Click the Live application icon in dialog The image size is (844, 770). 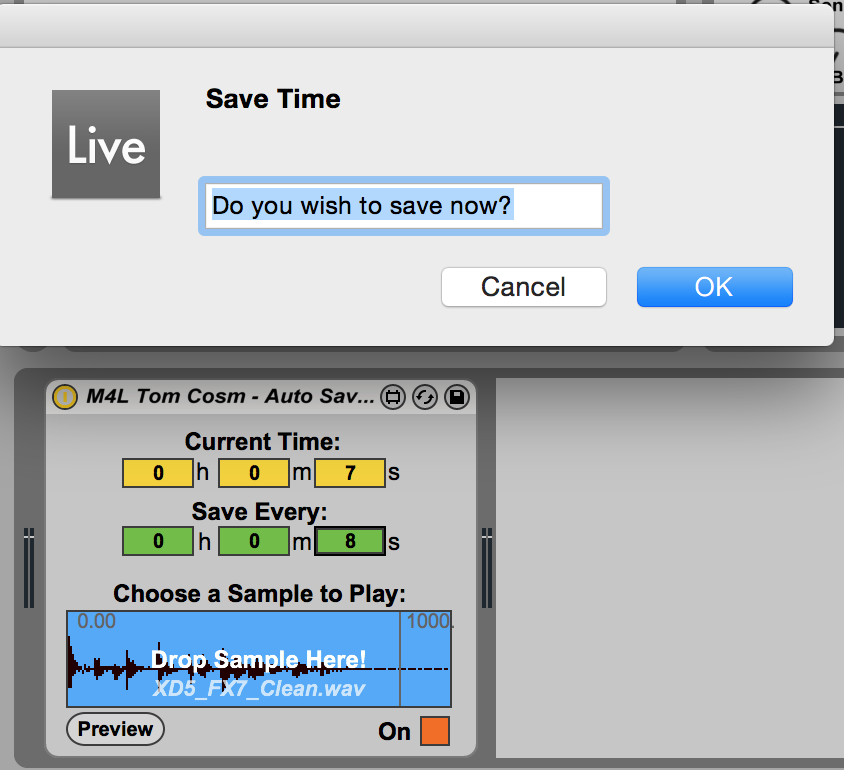point(106,144)
